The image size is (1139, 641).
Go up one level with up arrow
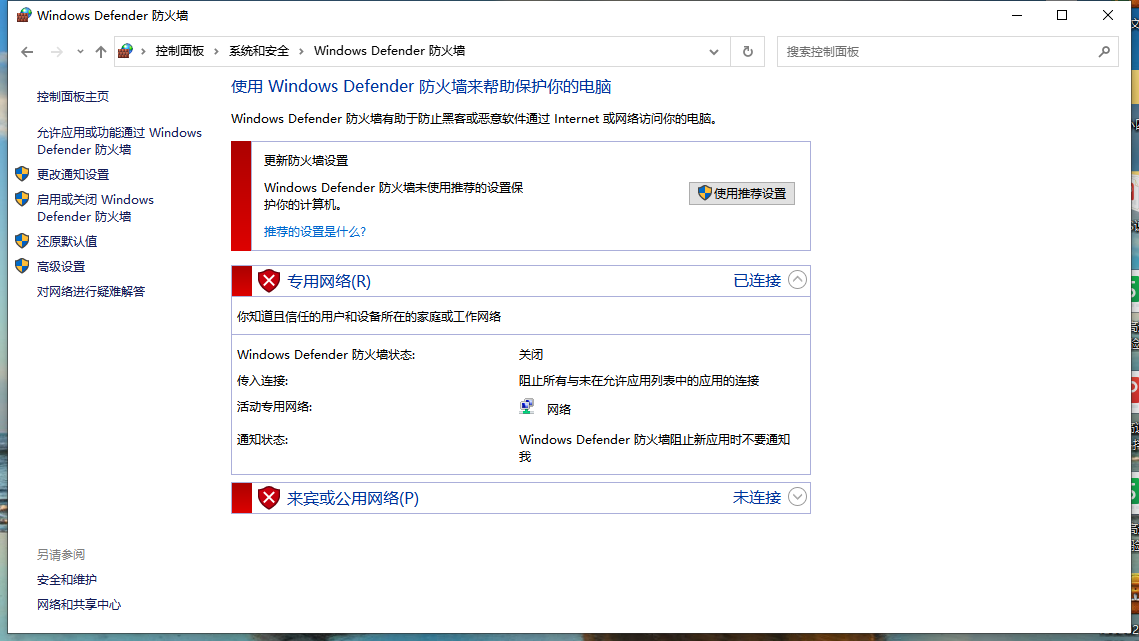coord(101,52)
